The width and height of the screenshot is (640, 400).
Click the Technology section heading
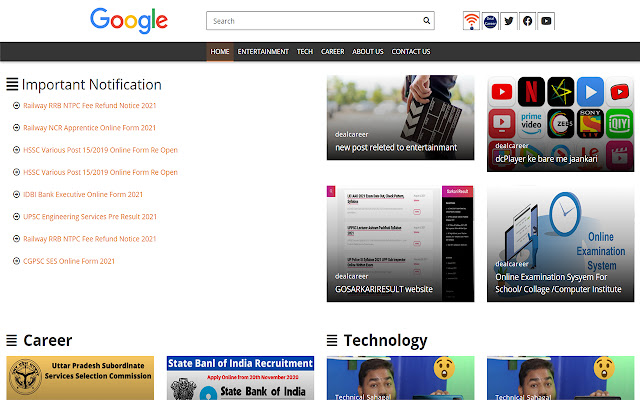click(385, 340)
